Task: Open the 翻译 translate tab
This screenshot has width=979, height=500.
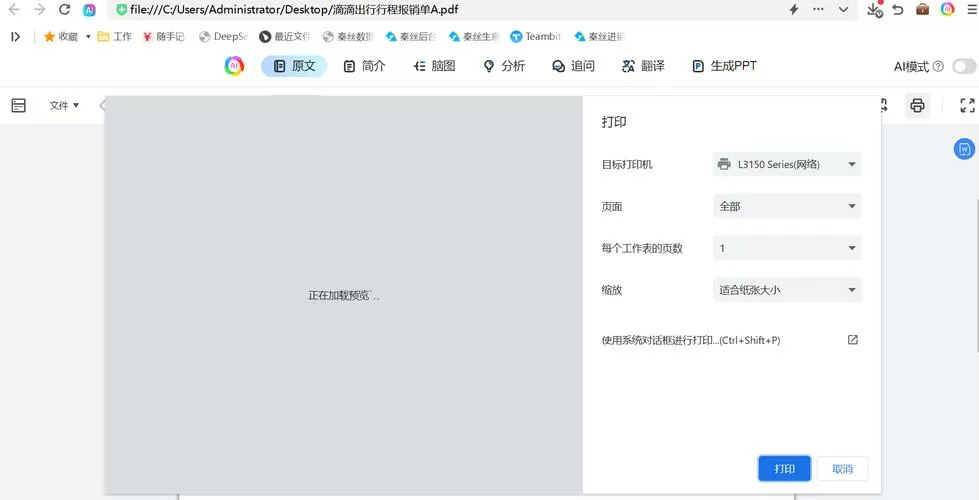Action: point(643,66)
